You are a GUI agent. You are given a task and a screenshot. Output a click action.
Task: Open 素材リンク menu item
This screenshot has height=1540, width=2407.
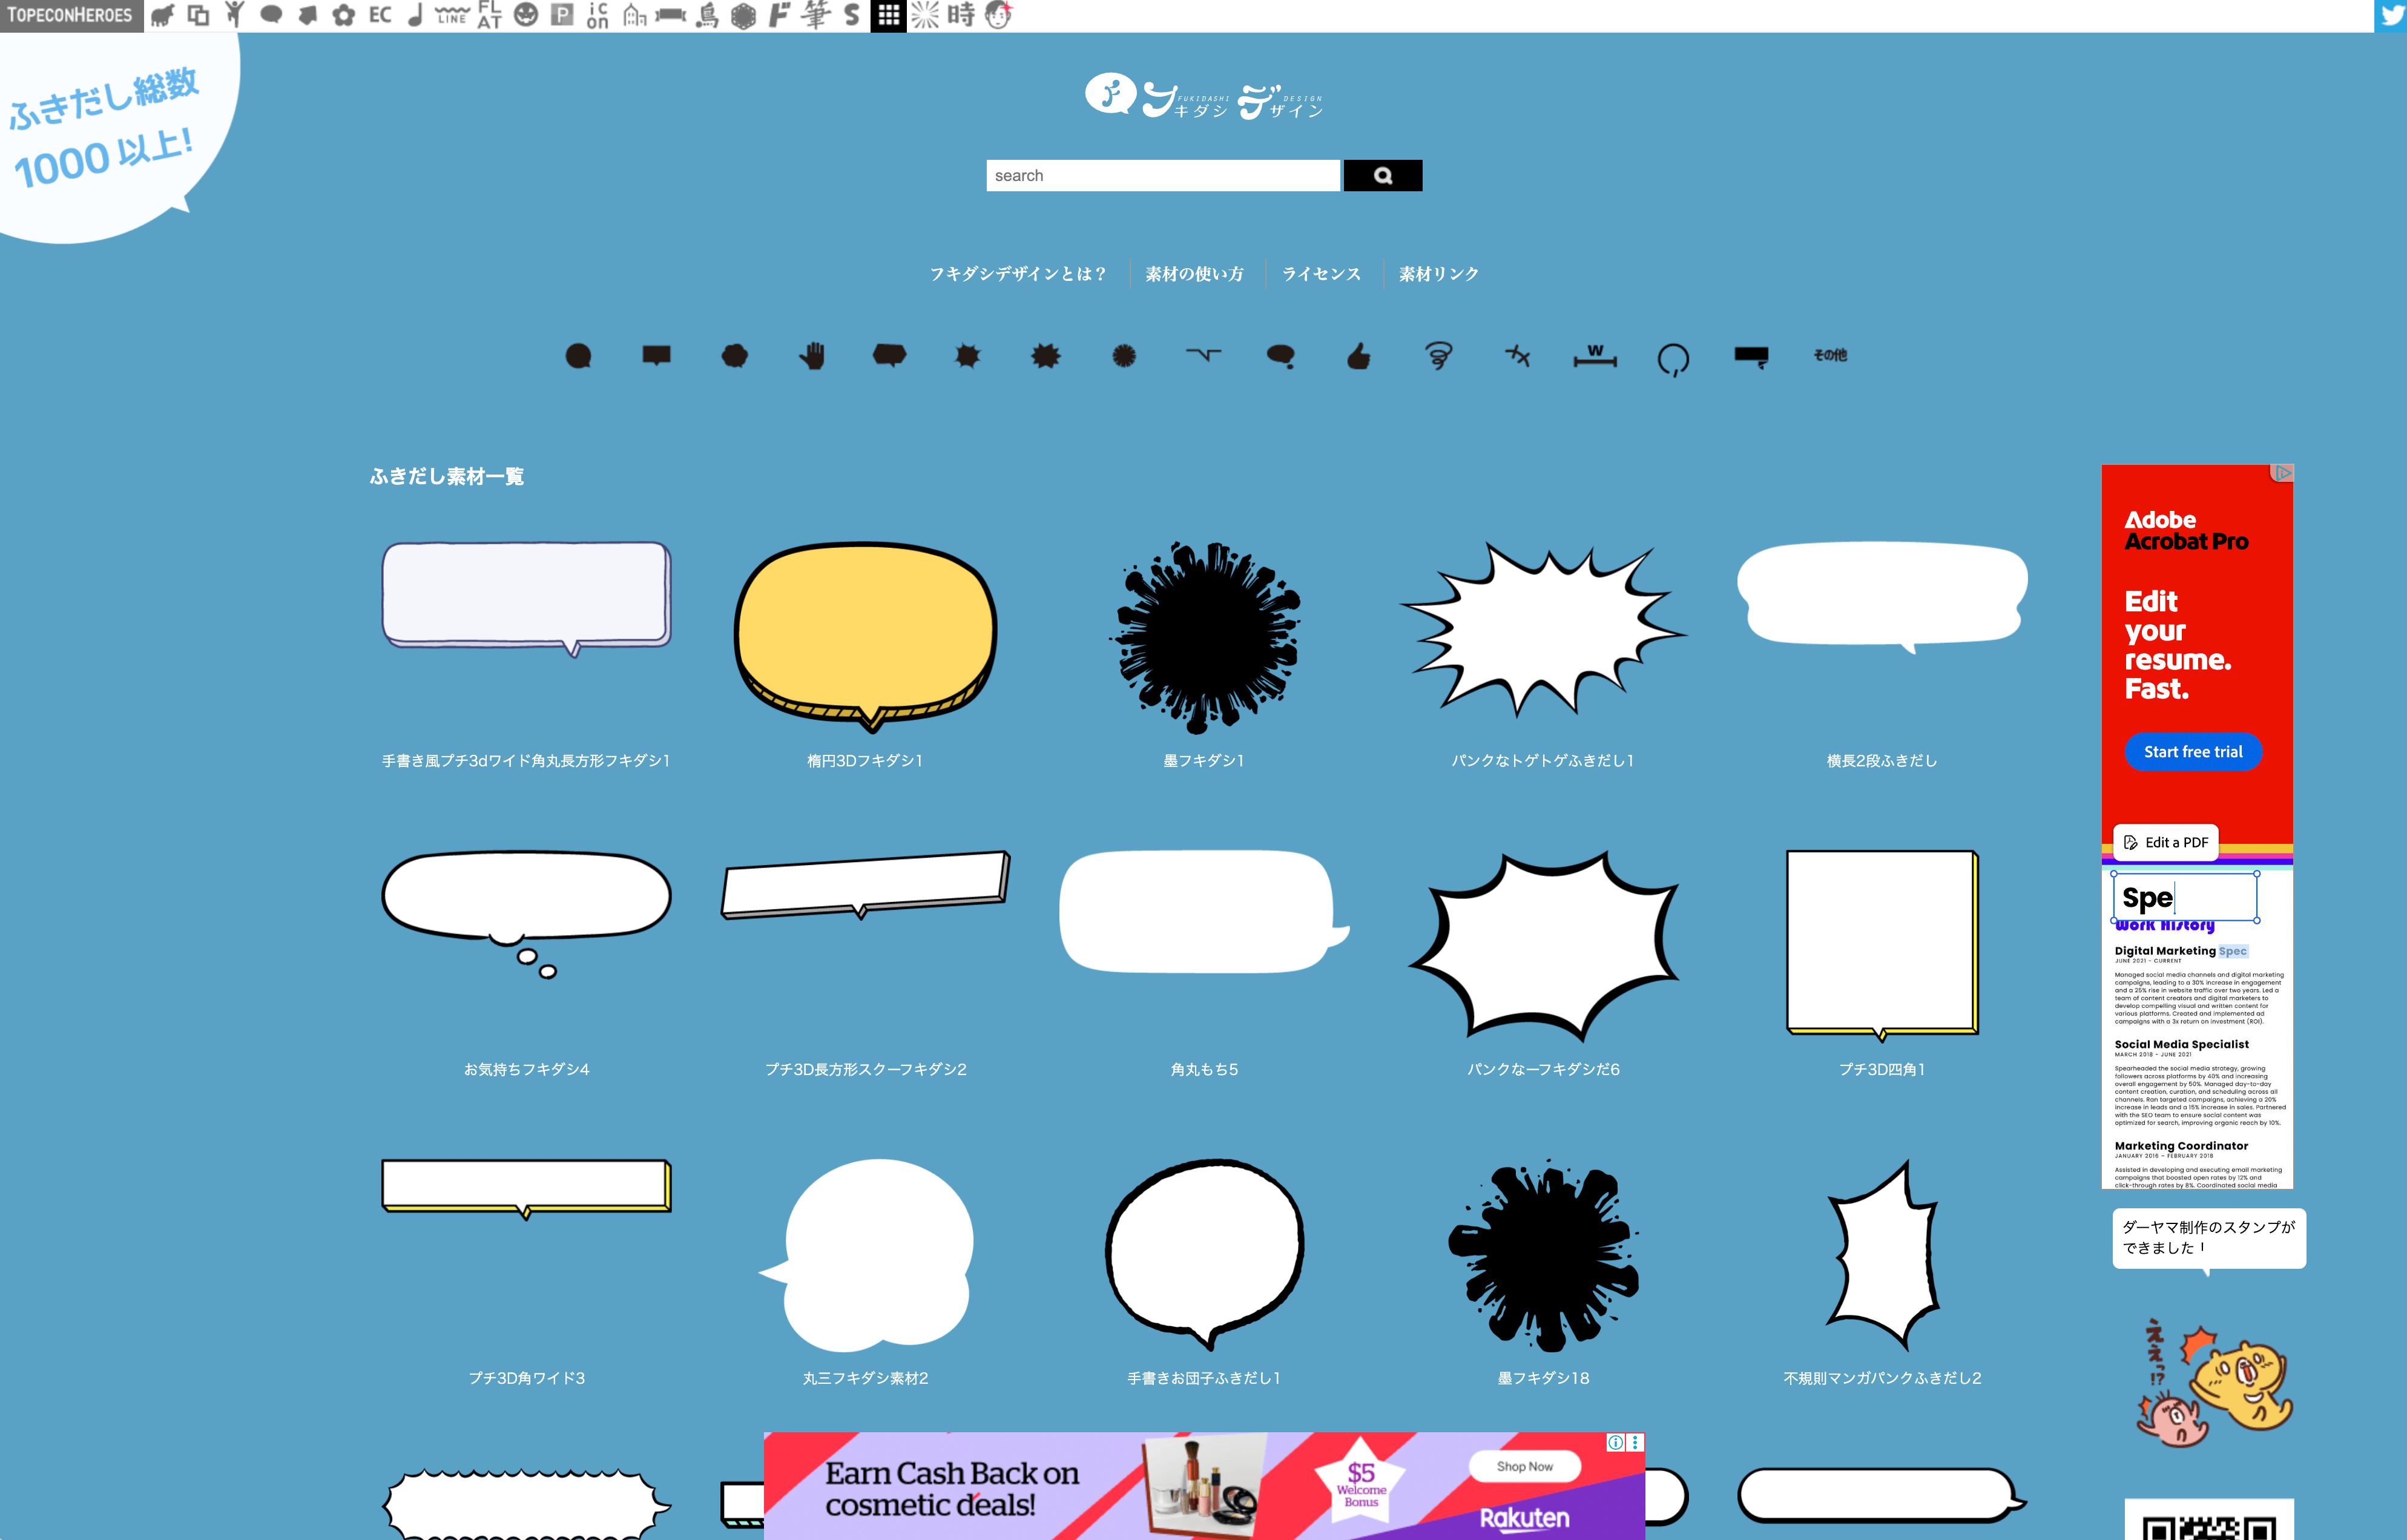coord(1439,274)
